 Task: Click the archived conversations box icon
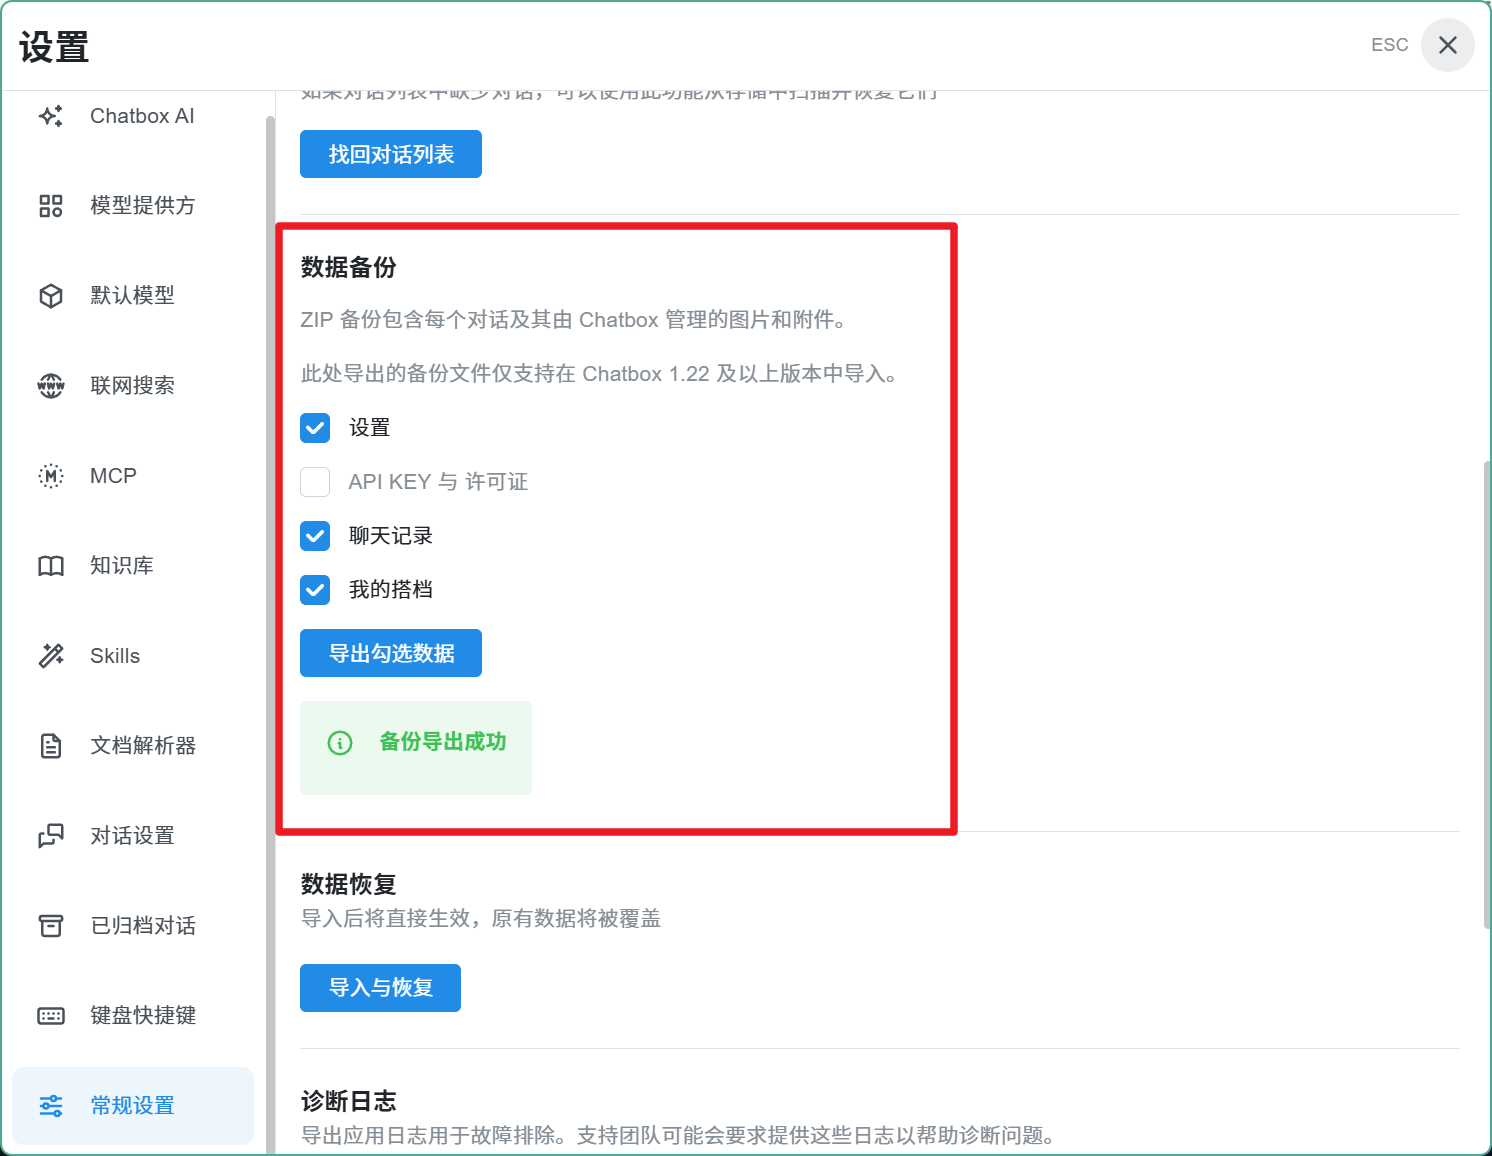point(51,926)
